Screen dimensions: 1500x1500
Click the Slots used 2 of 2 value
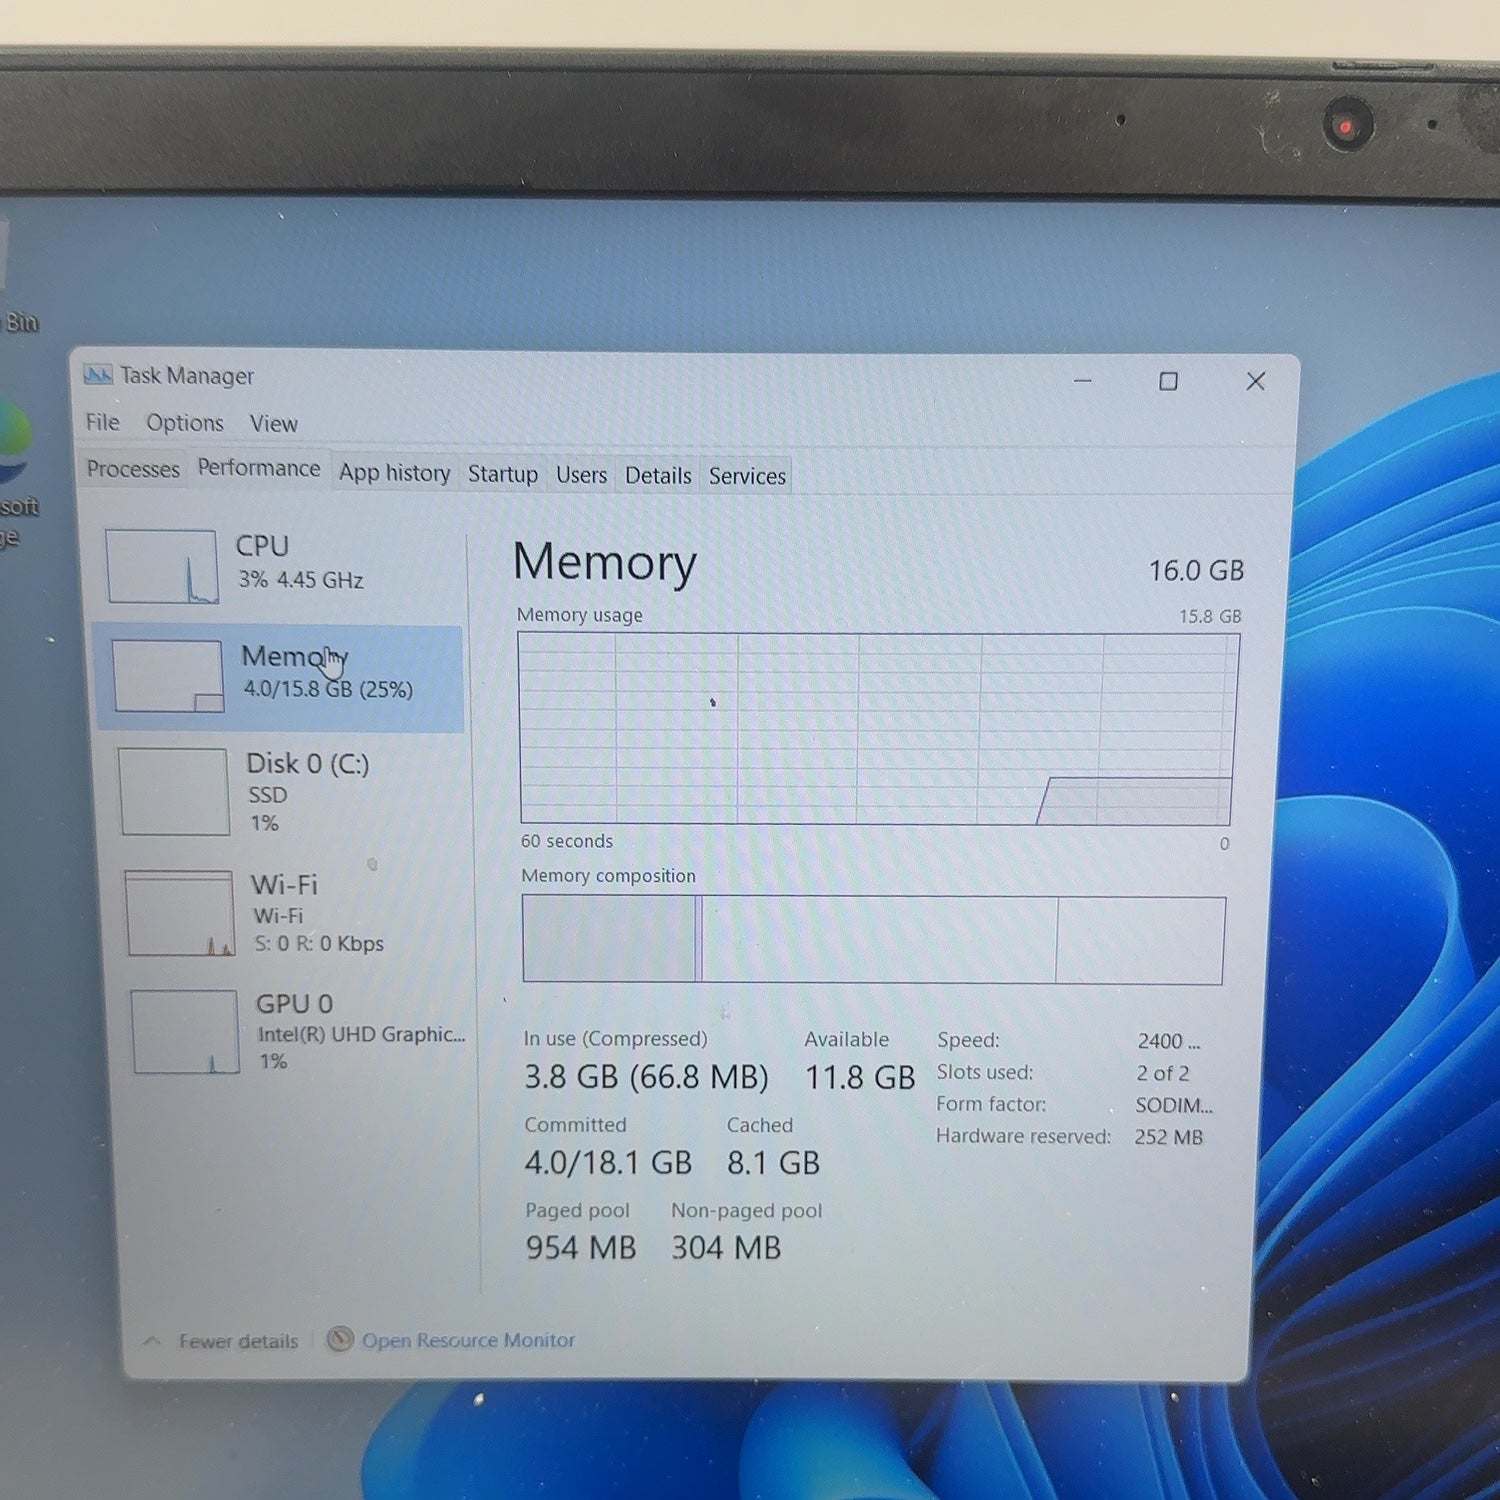click(1162, 1073)
